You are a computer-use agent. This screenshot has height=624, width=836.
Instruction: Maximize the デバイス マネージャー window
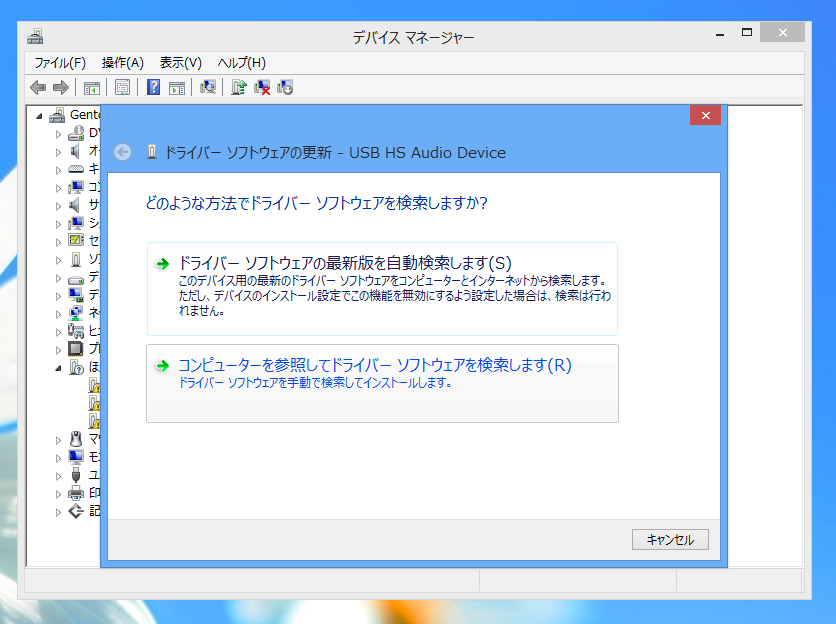[x=747, y=33]
